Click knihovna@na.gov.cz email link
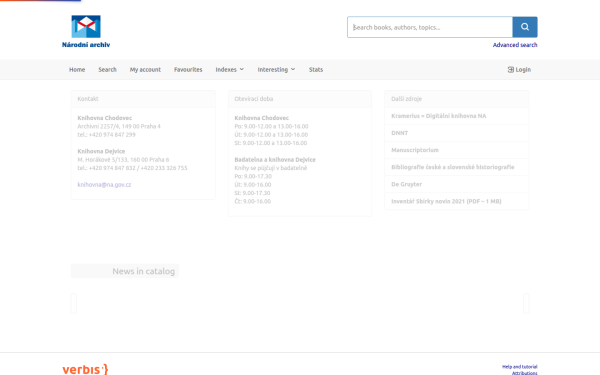The width and height of the screenshot is (600, 375). (104, 184)
